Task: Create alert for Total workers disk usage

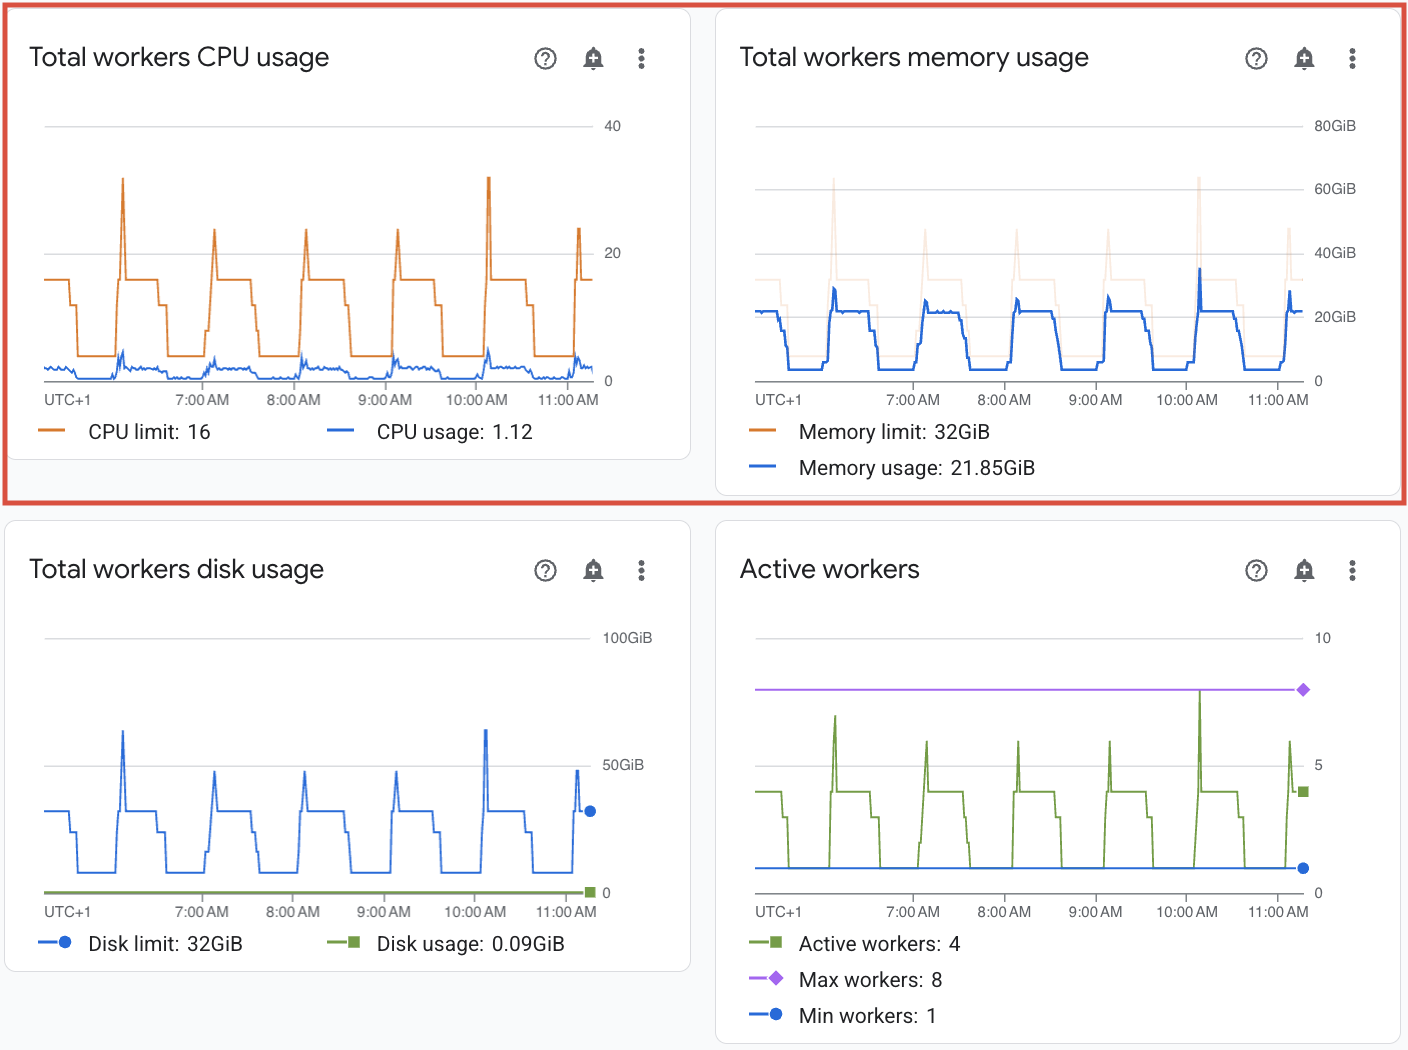Action: pos(593,571)
